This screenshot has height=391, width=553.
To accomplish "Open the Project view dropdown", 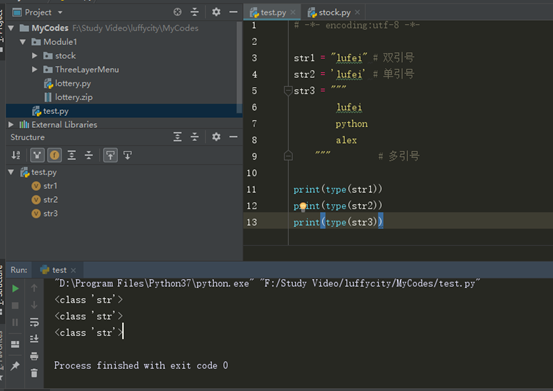I will click(60, 12).
